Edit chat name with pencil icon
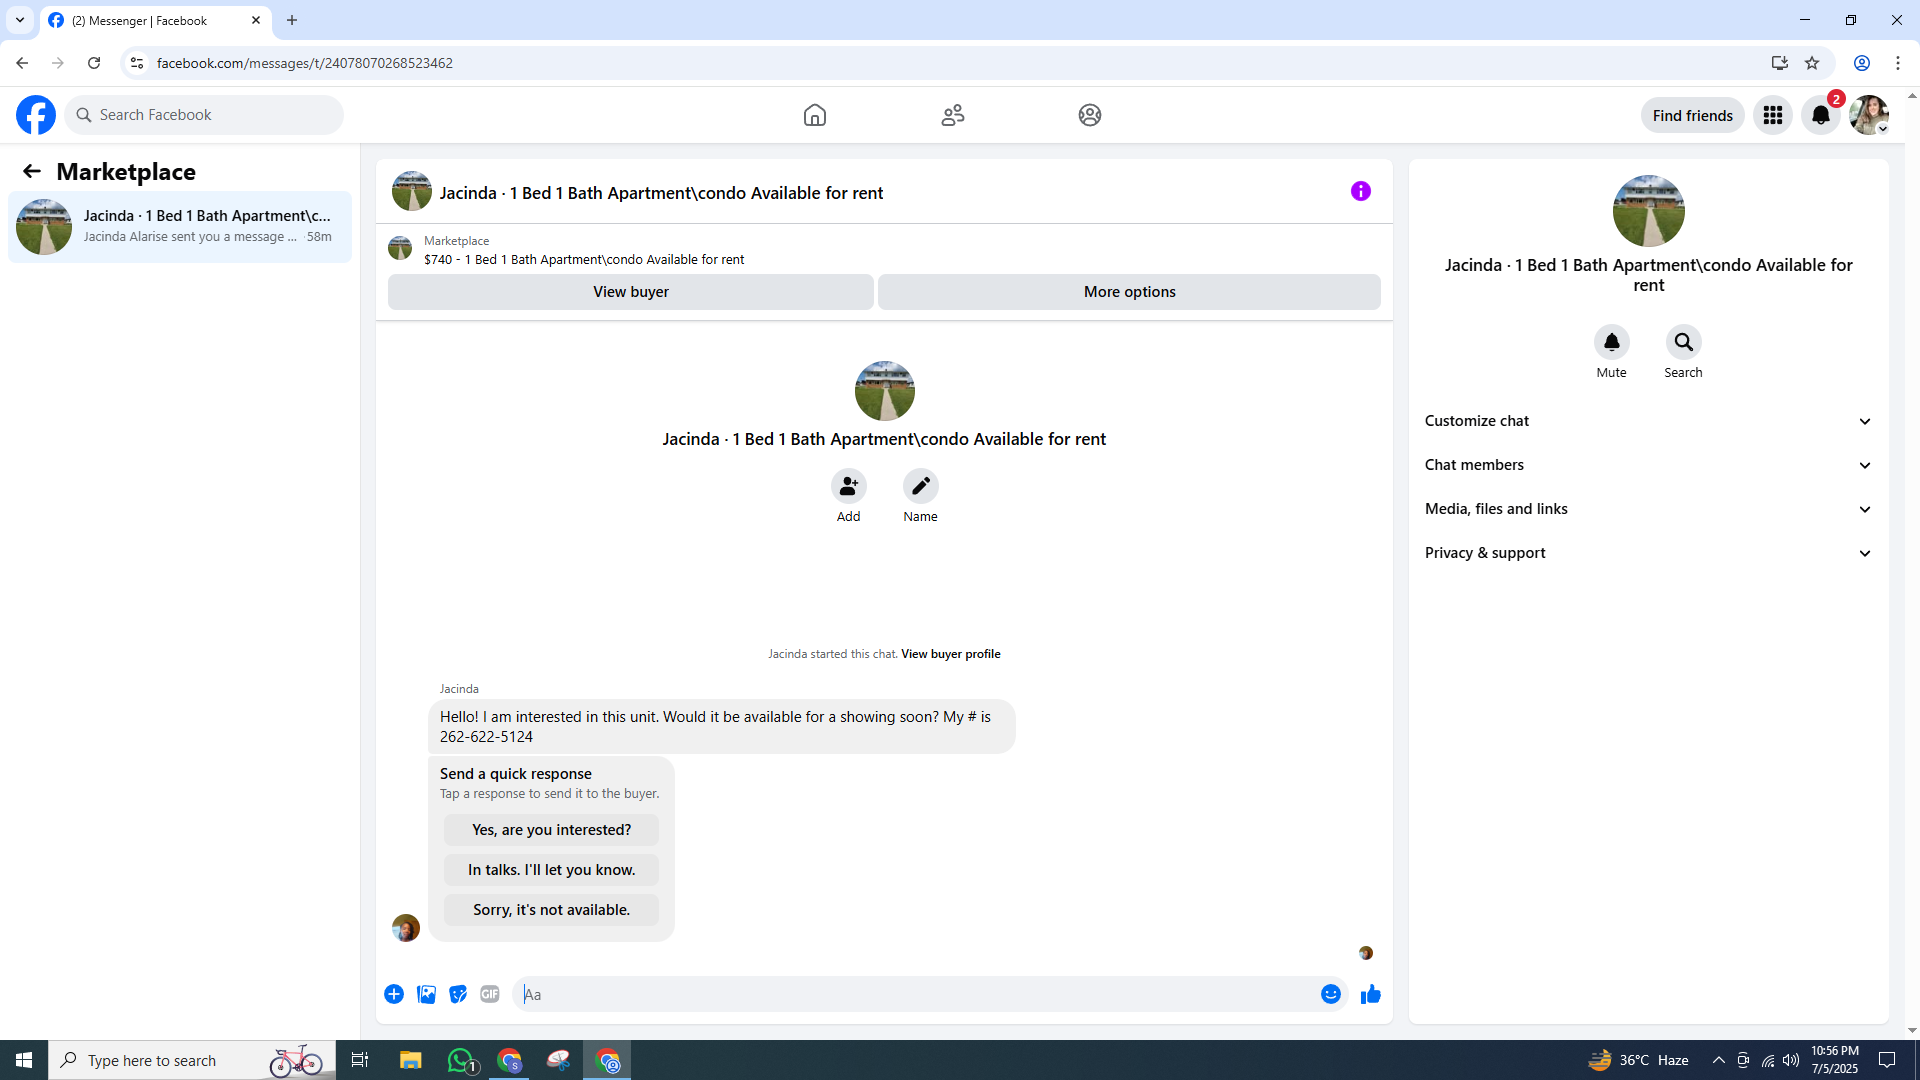Viewport: 1920px width, 1080px height. (x=920, y=486)
